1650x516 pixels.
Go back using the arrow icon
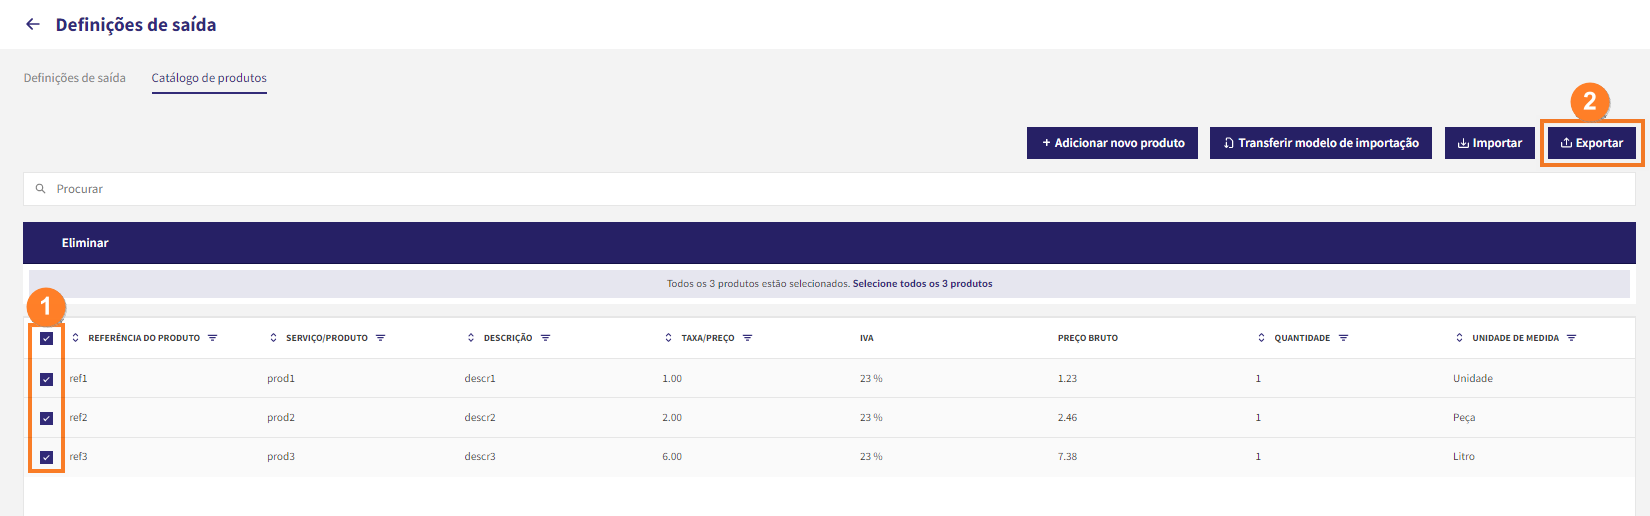33,24
